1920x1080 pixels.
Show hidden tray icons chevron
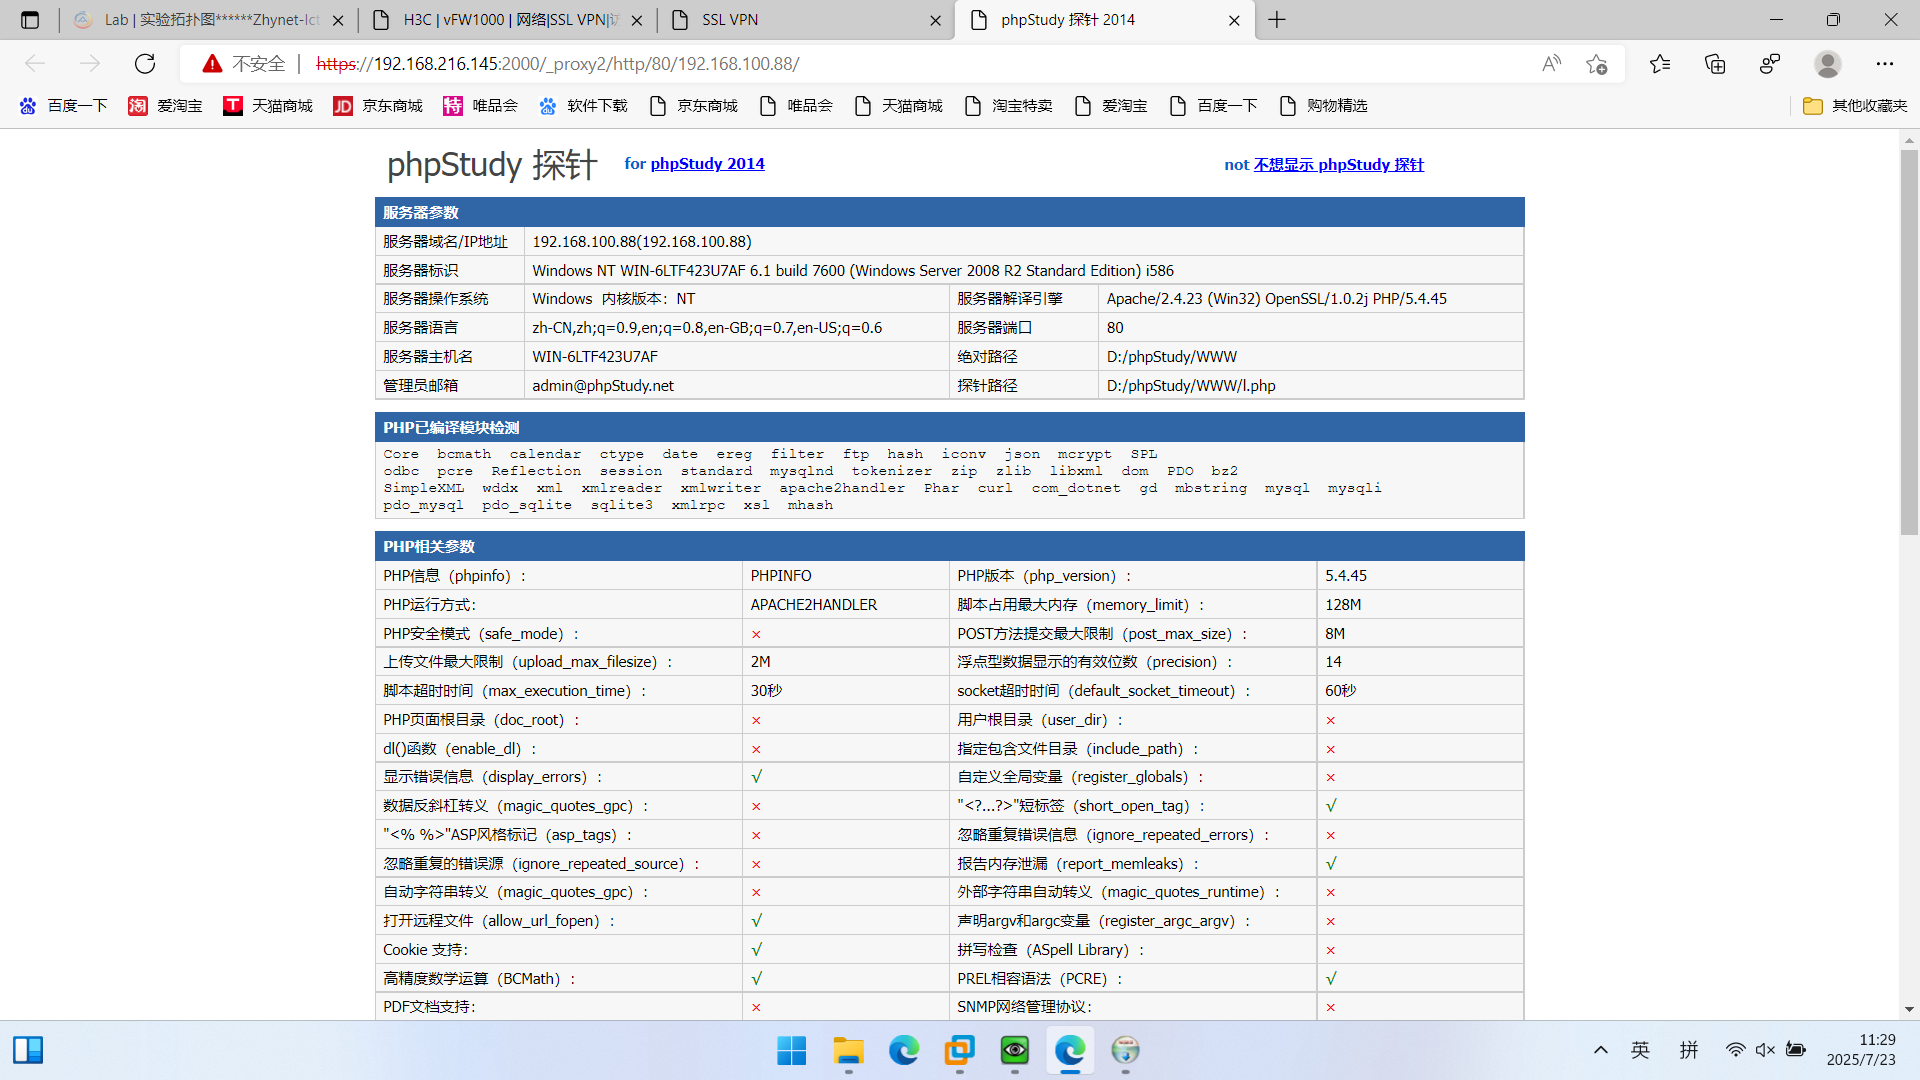click(x=1601, y=1050)
